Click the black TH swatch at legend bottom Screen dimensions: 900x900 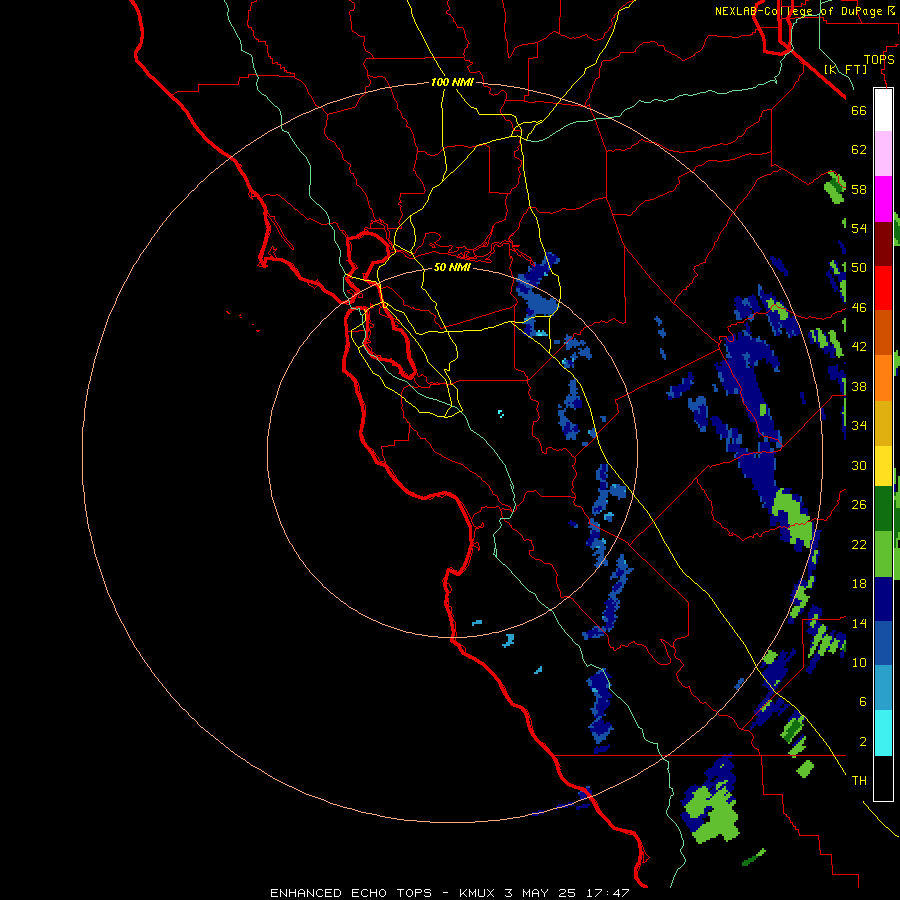point(883,778)
